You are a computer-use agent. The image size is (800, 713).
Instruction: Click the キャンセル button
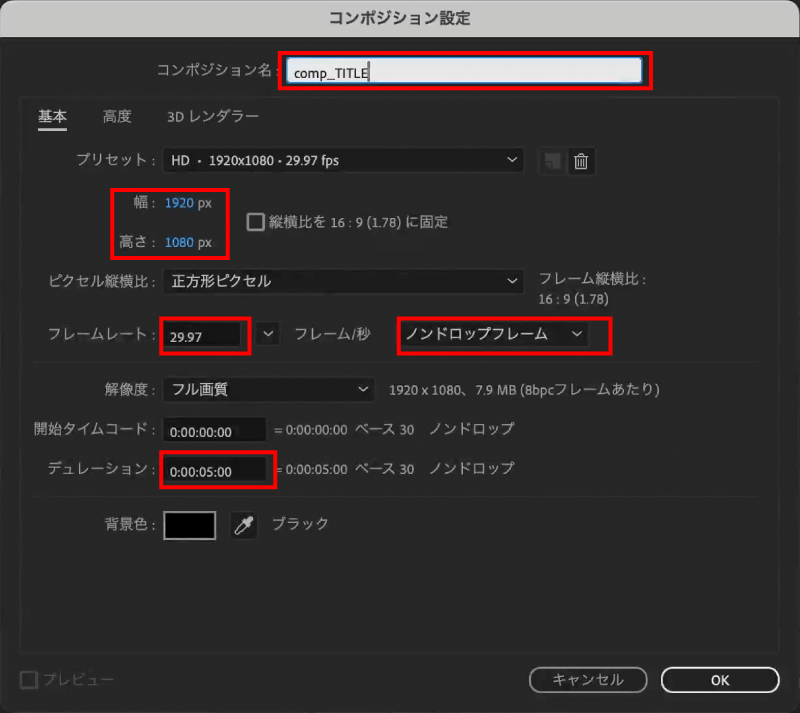pos(588,680)
